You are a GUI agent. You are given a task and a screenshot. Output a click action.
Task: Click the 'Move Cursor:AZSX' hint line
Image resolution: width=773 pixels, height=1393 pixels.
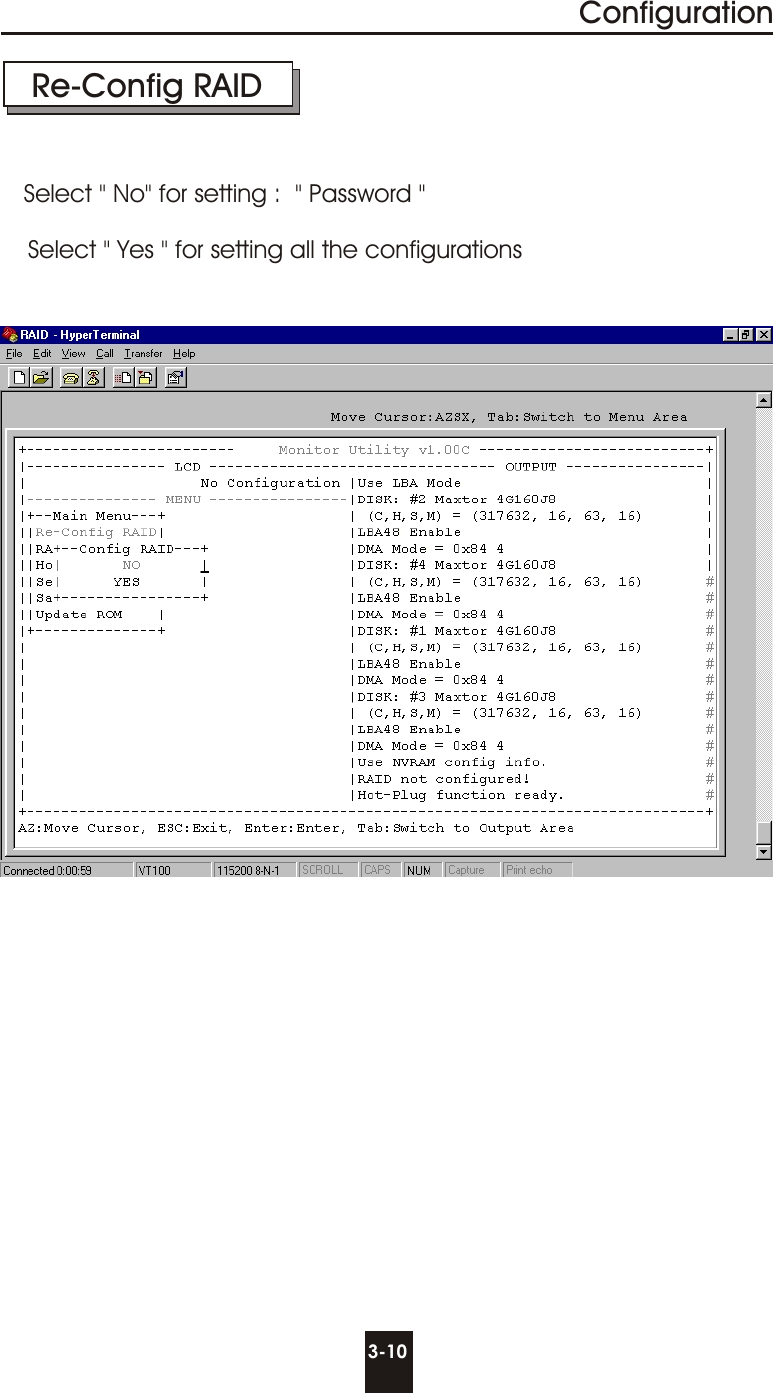click(509, 417)
